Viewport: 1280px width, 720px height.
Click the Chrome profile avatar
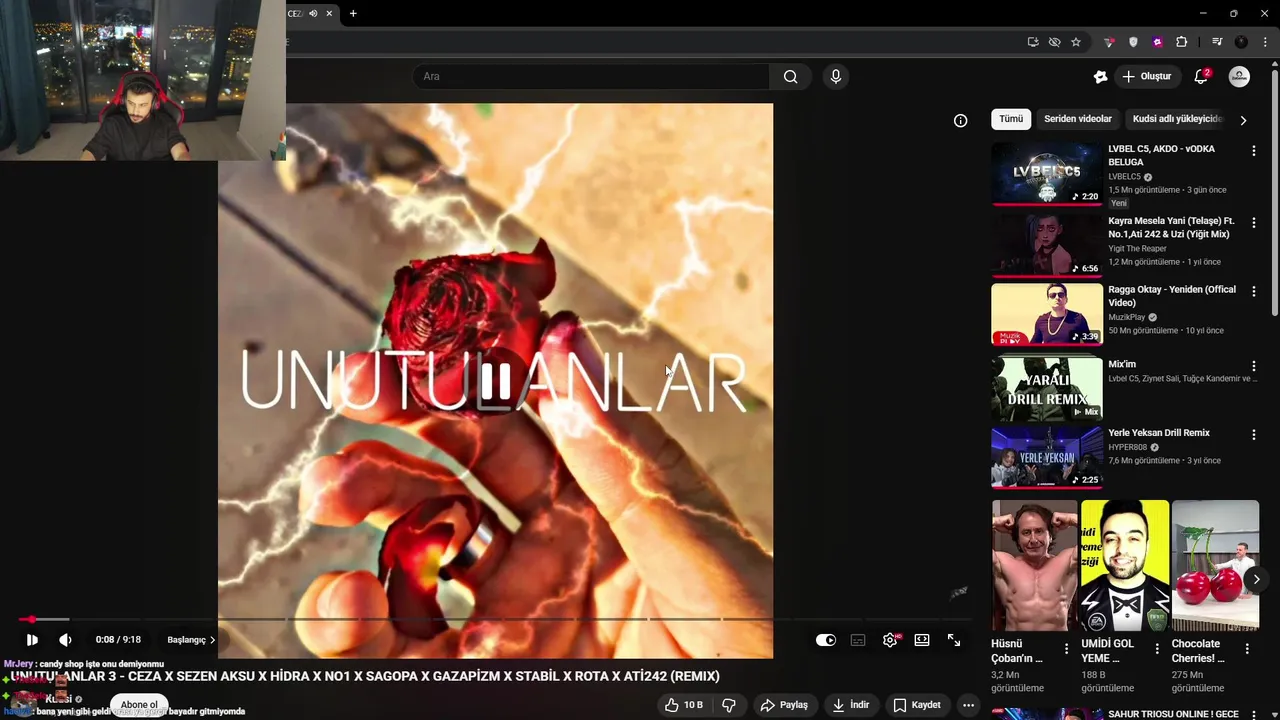pyautogui.click(x=1241, y=42)
